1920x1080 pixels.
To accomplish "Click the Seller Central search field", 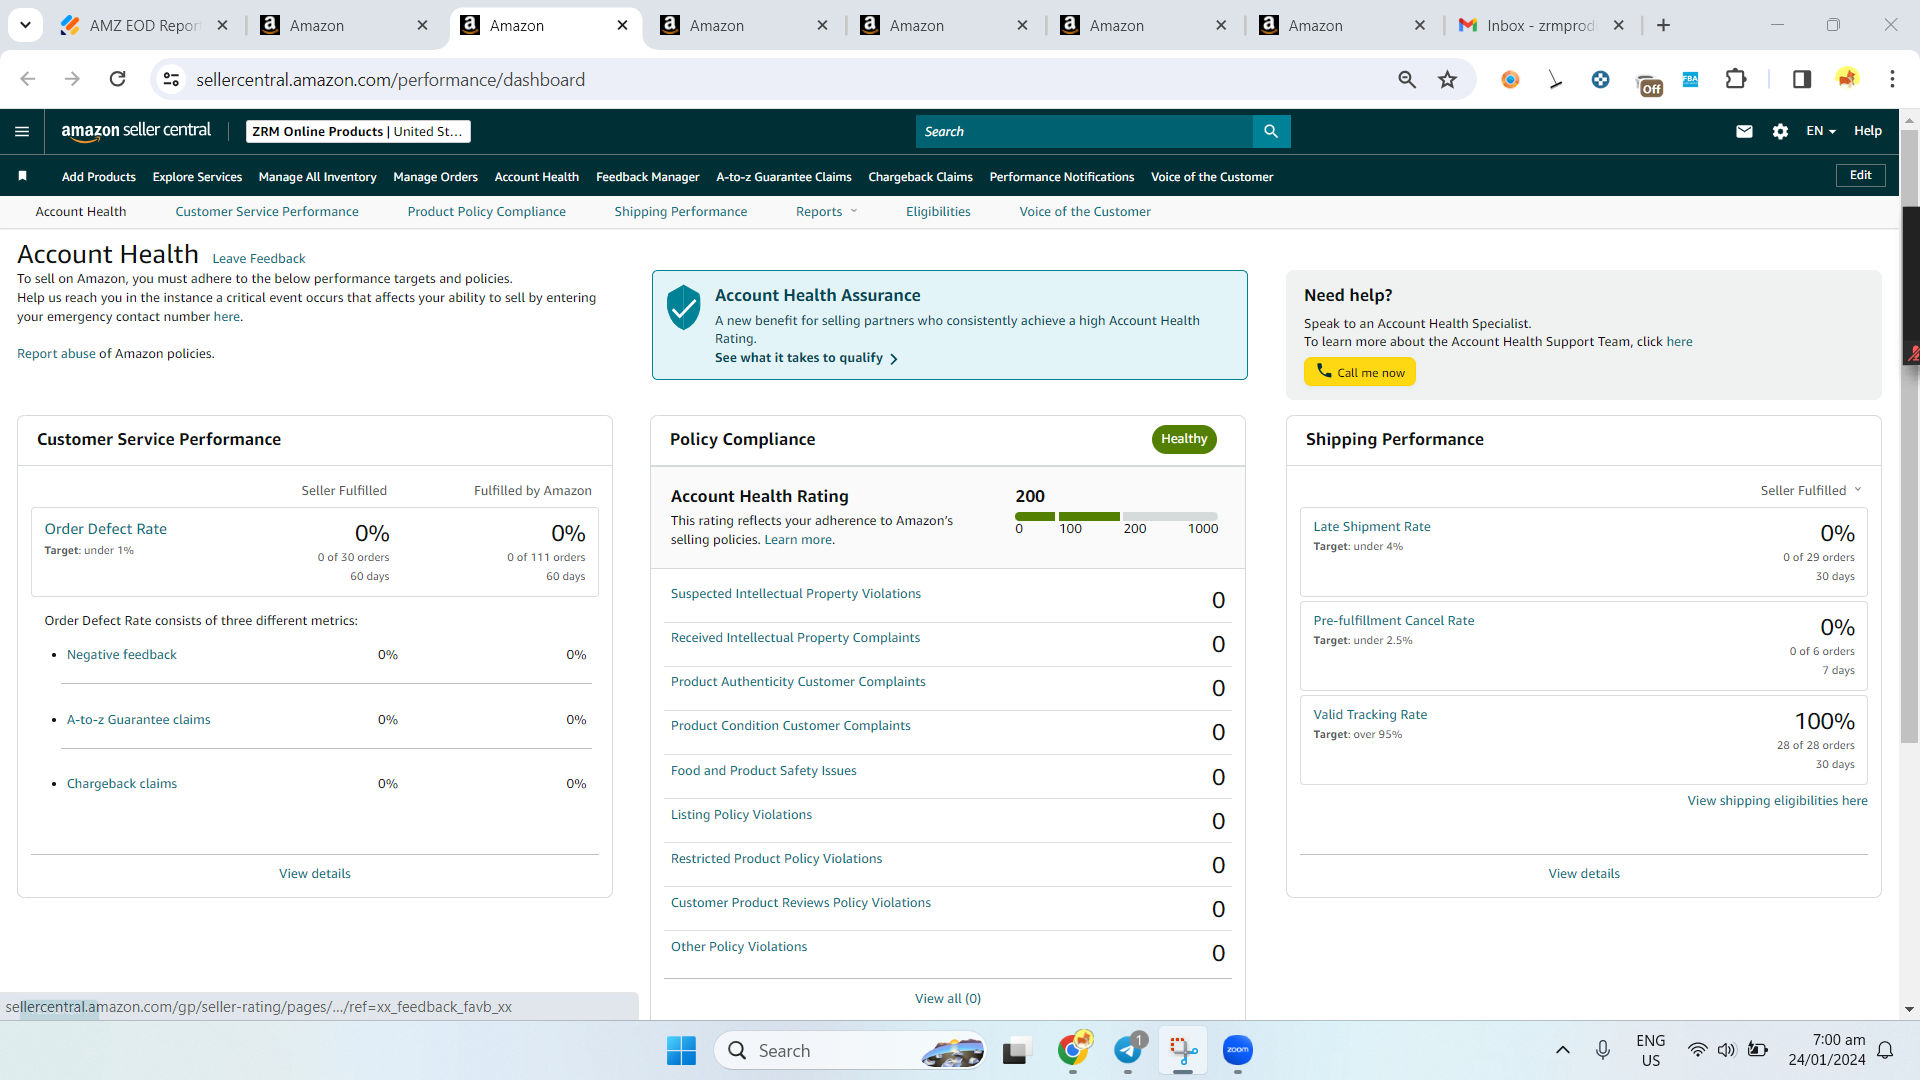I will tap(1084, 131).
